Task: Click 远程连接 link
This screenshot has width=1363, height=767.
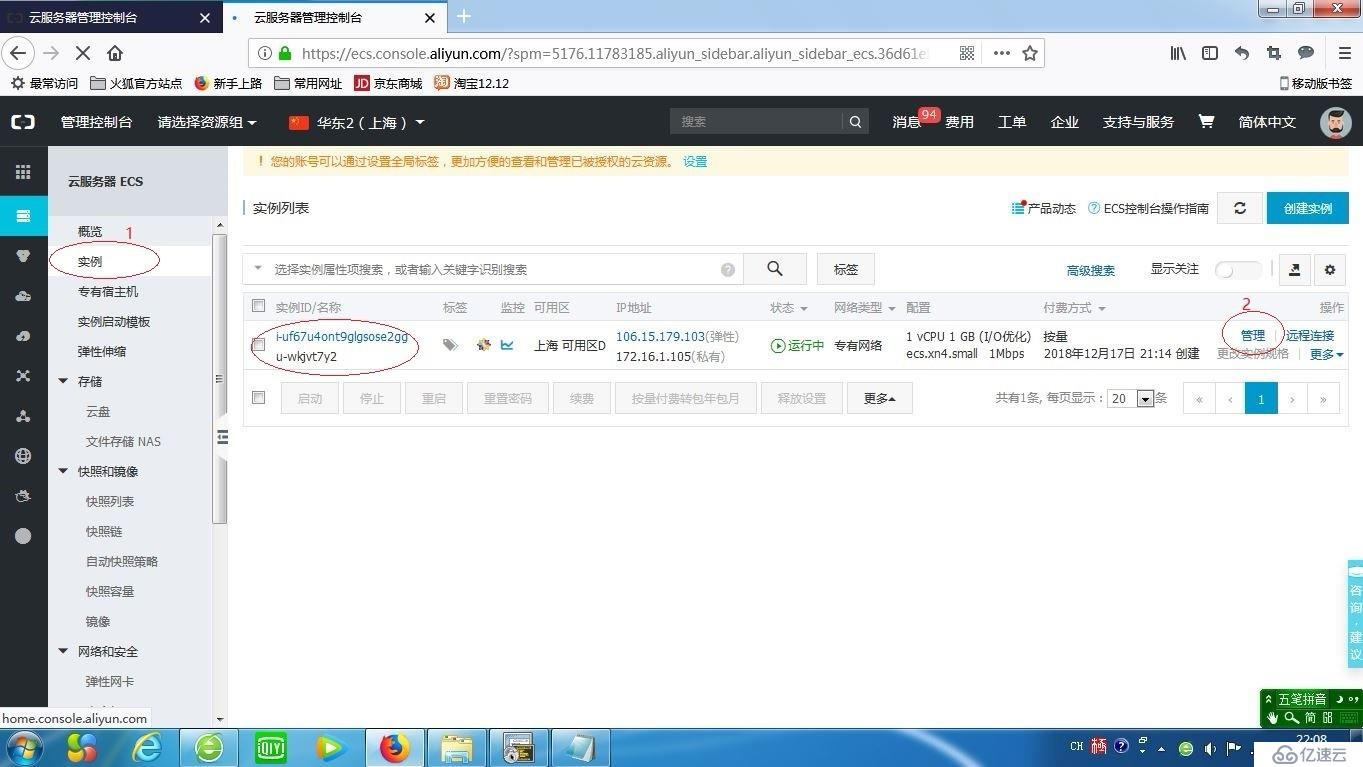Action: pyautogui.click(x=1310, y=336)
